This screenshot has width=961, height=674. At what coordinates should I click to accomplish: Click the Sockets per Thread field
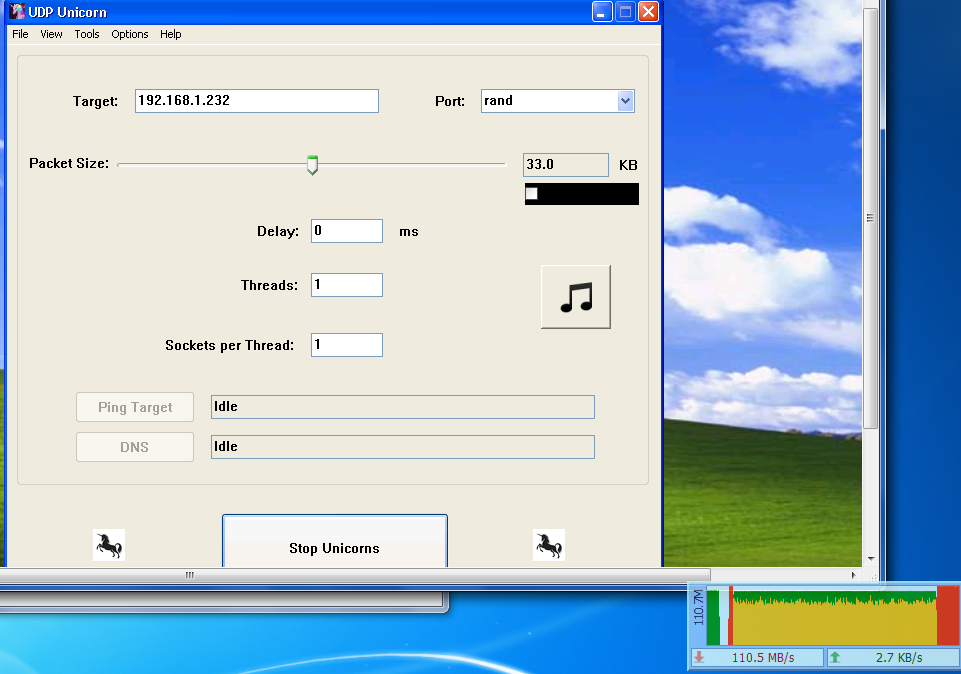coord(347,345)
